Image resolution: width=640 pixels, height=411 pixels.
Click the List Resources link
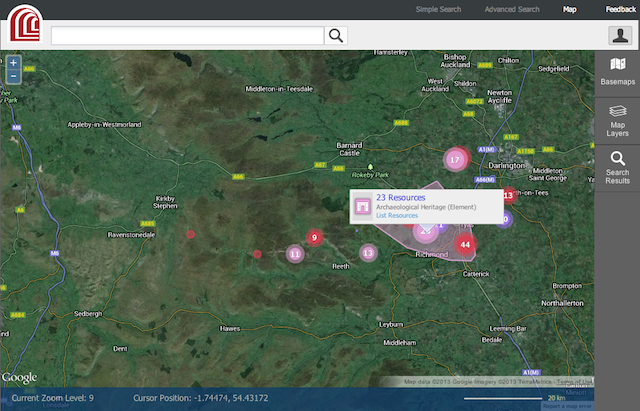[397, 215]
